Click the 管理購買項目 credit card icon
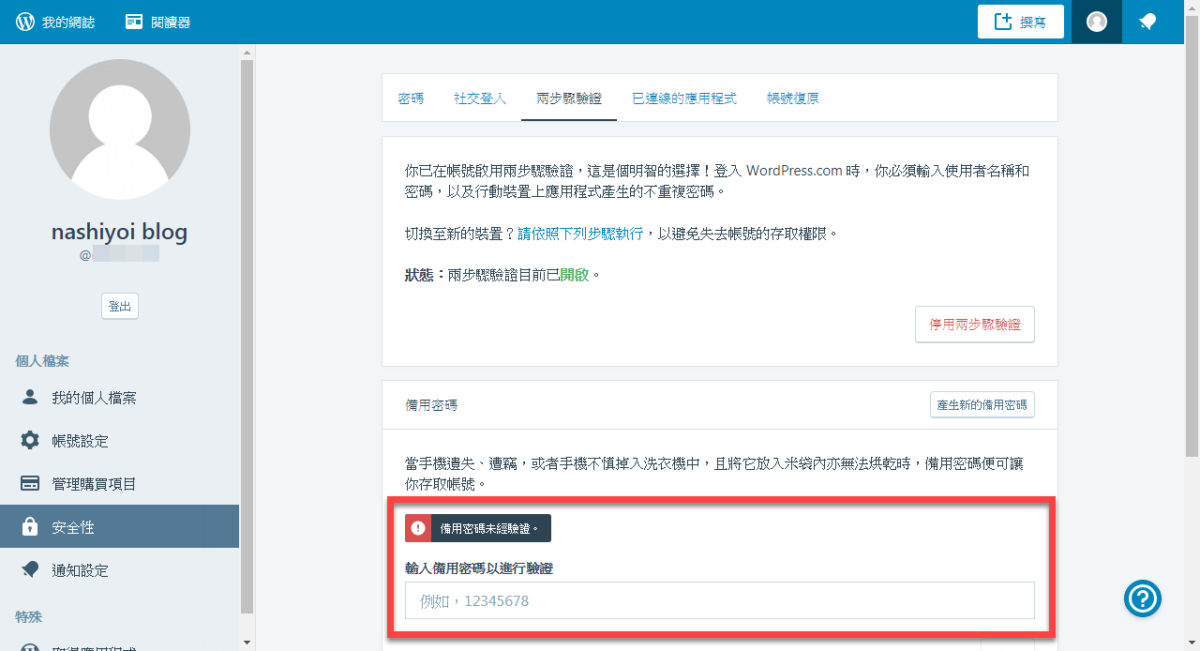This screenshot has height=651, width=1200. click(30, 483)
